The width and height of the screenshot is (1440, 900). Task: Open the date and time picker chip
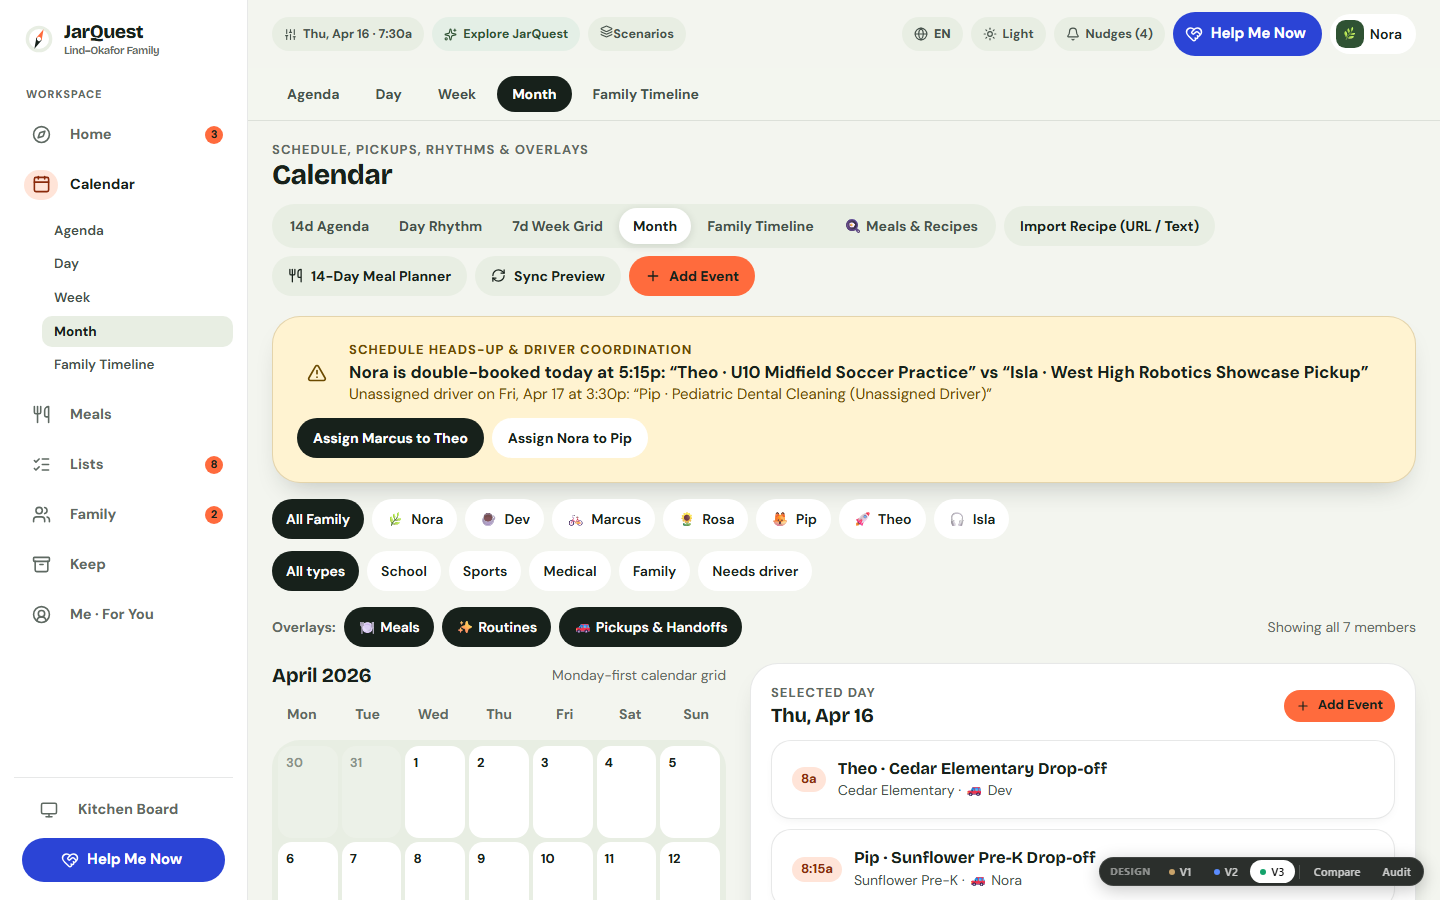348,34
